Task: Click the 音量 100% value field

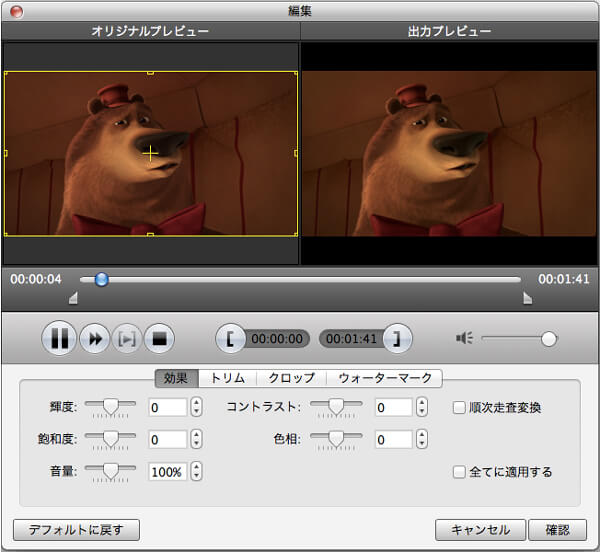Action: pos(168,472)
